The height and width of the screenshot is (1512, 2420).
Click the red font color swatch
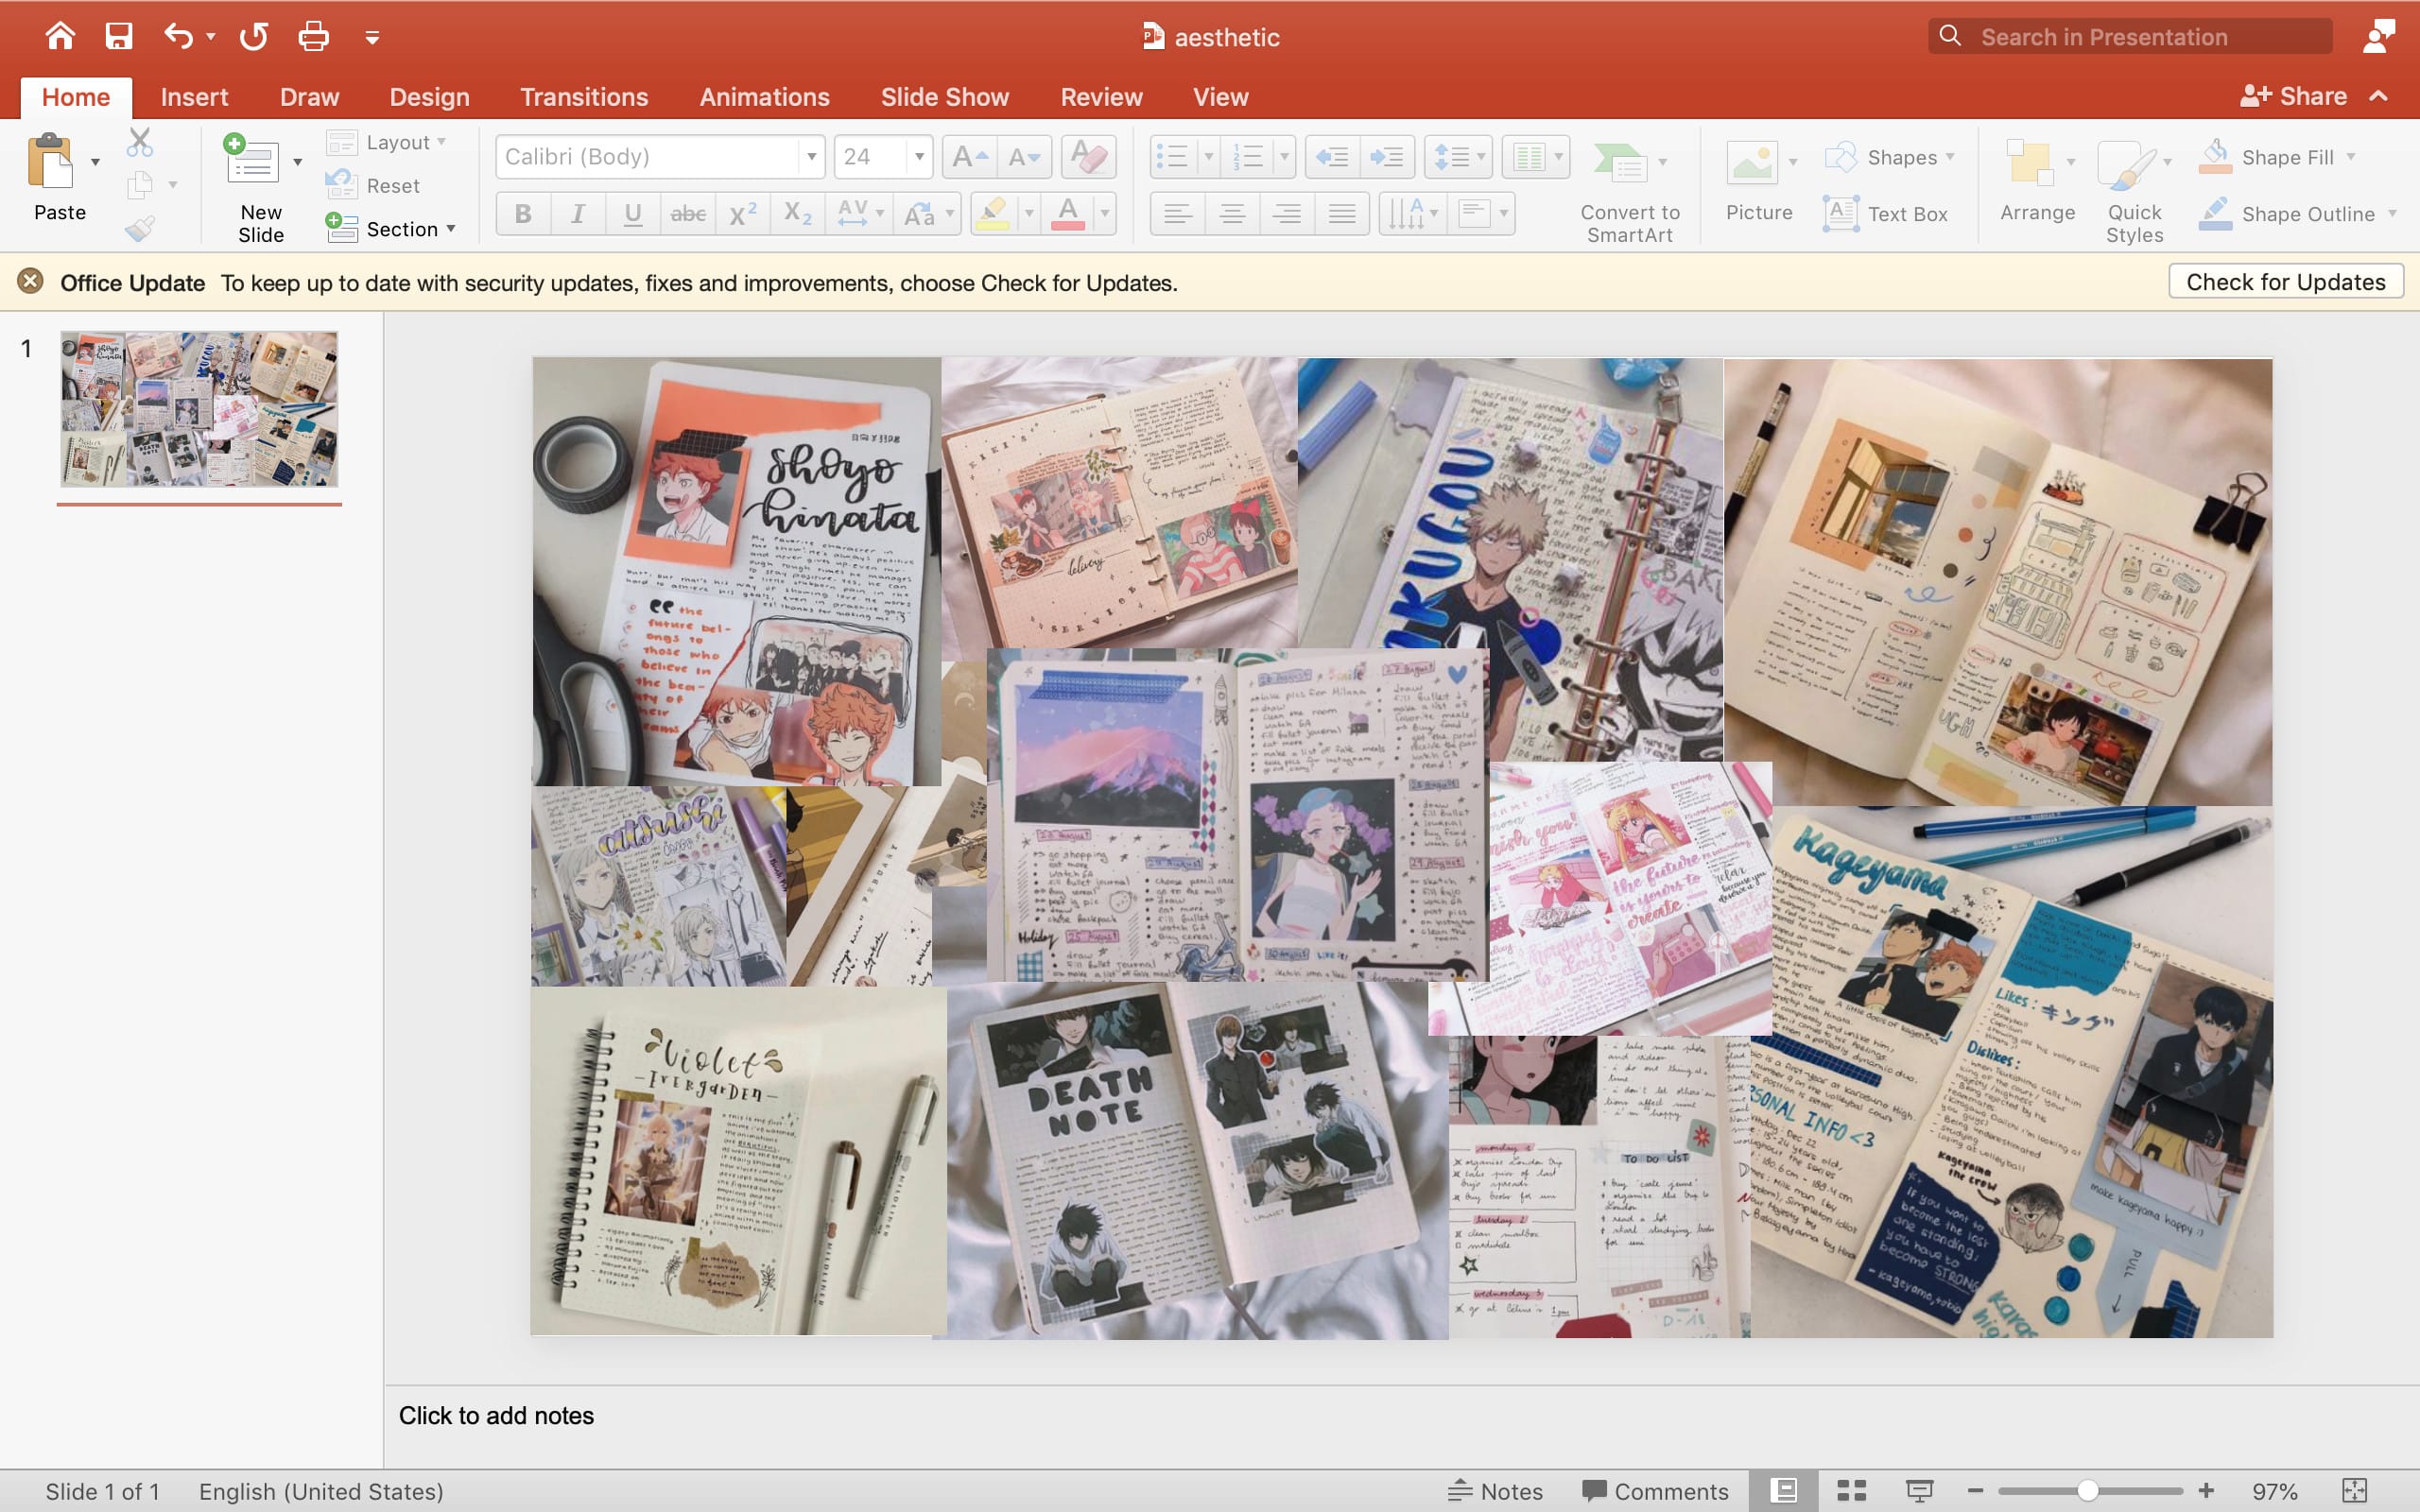tap(1068, 214)
